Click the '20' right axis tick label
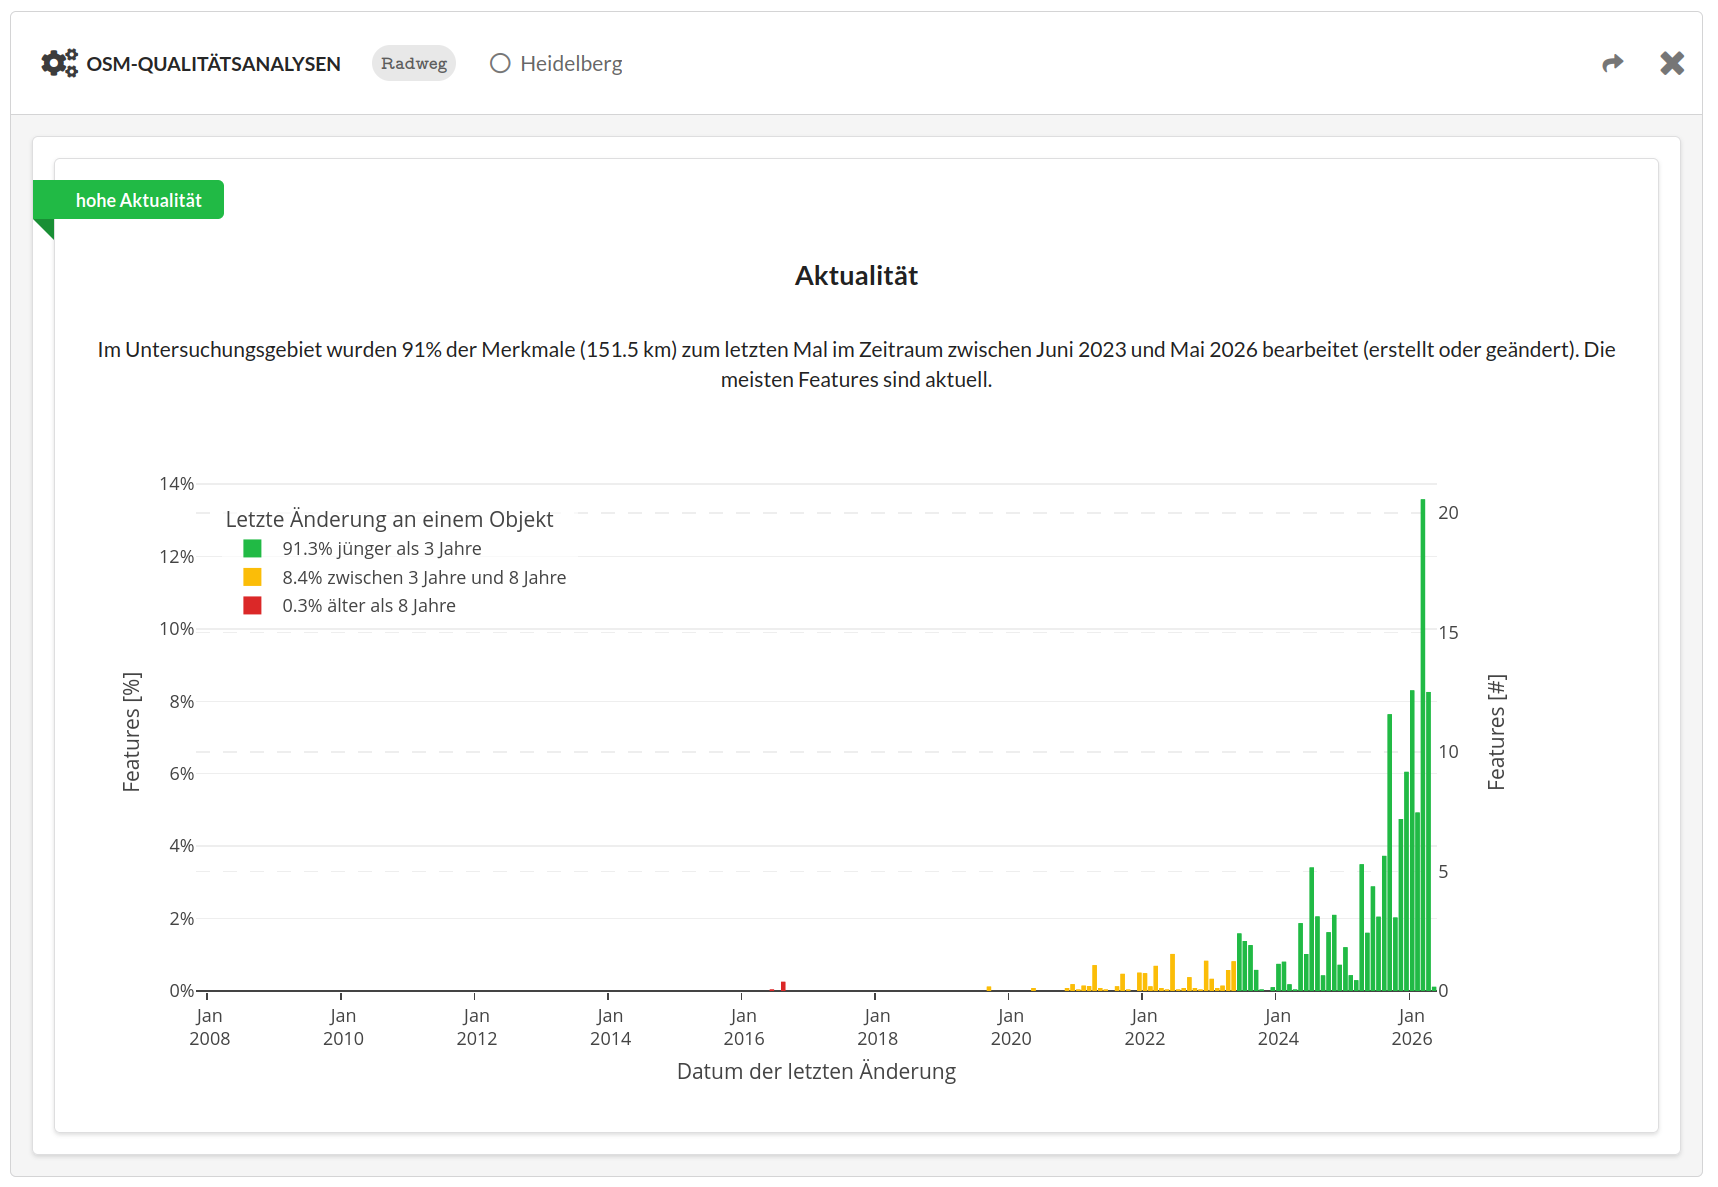 coord(1448,513)
